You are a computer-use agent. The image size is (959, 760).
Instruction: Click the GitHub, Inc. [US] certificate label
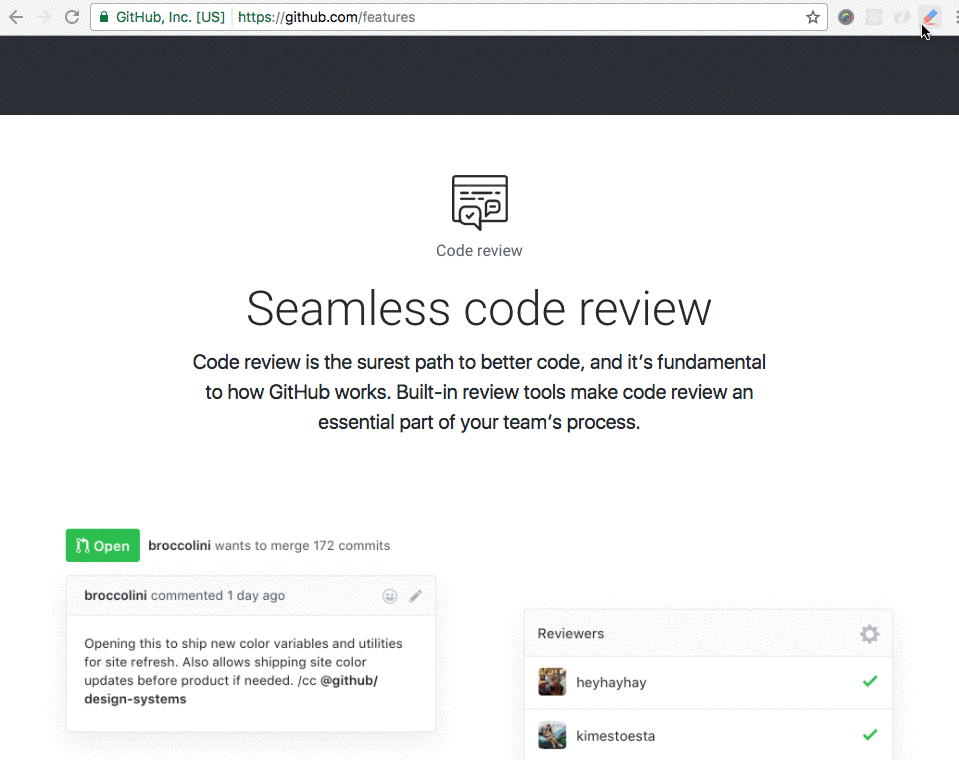click(171, 17)
